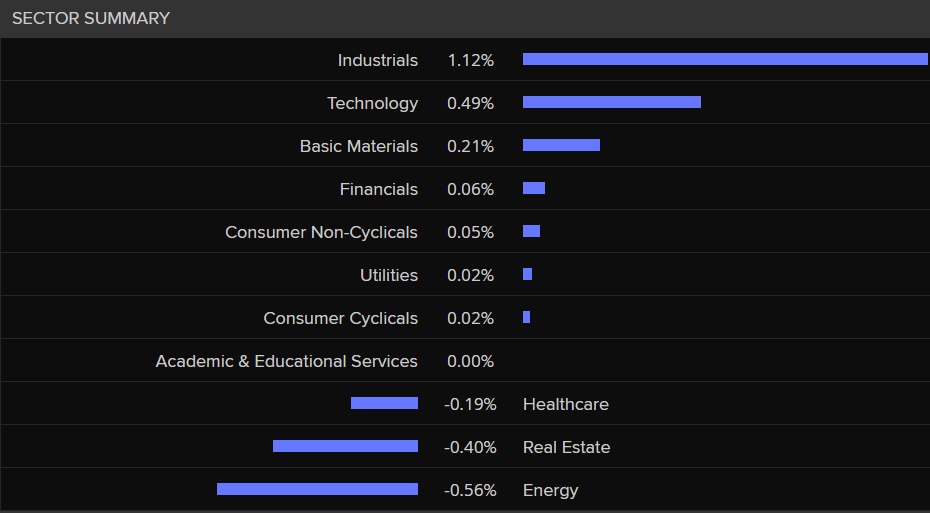Select the Technology sector row
The height and width of the screenshot is (513, 930).
click(372, 103)
